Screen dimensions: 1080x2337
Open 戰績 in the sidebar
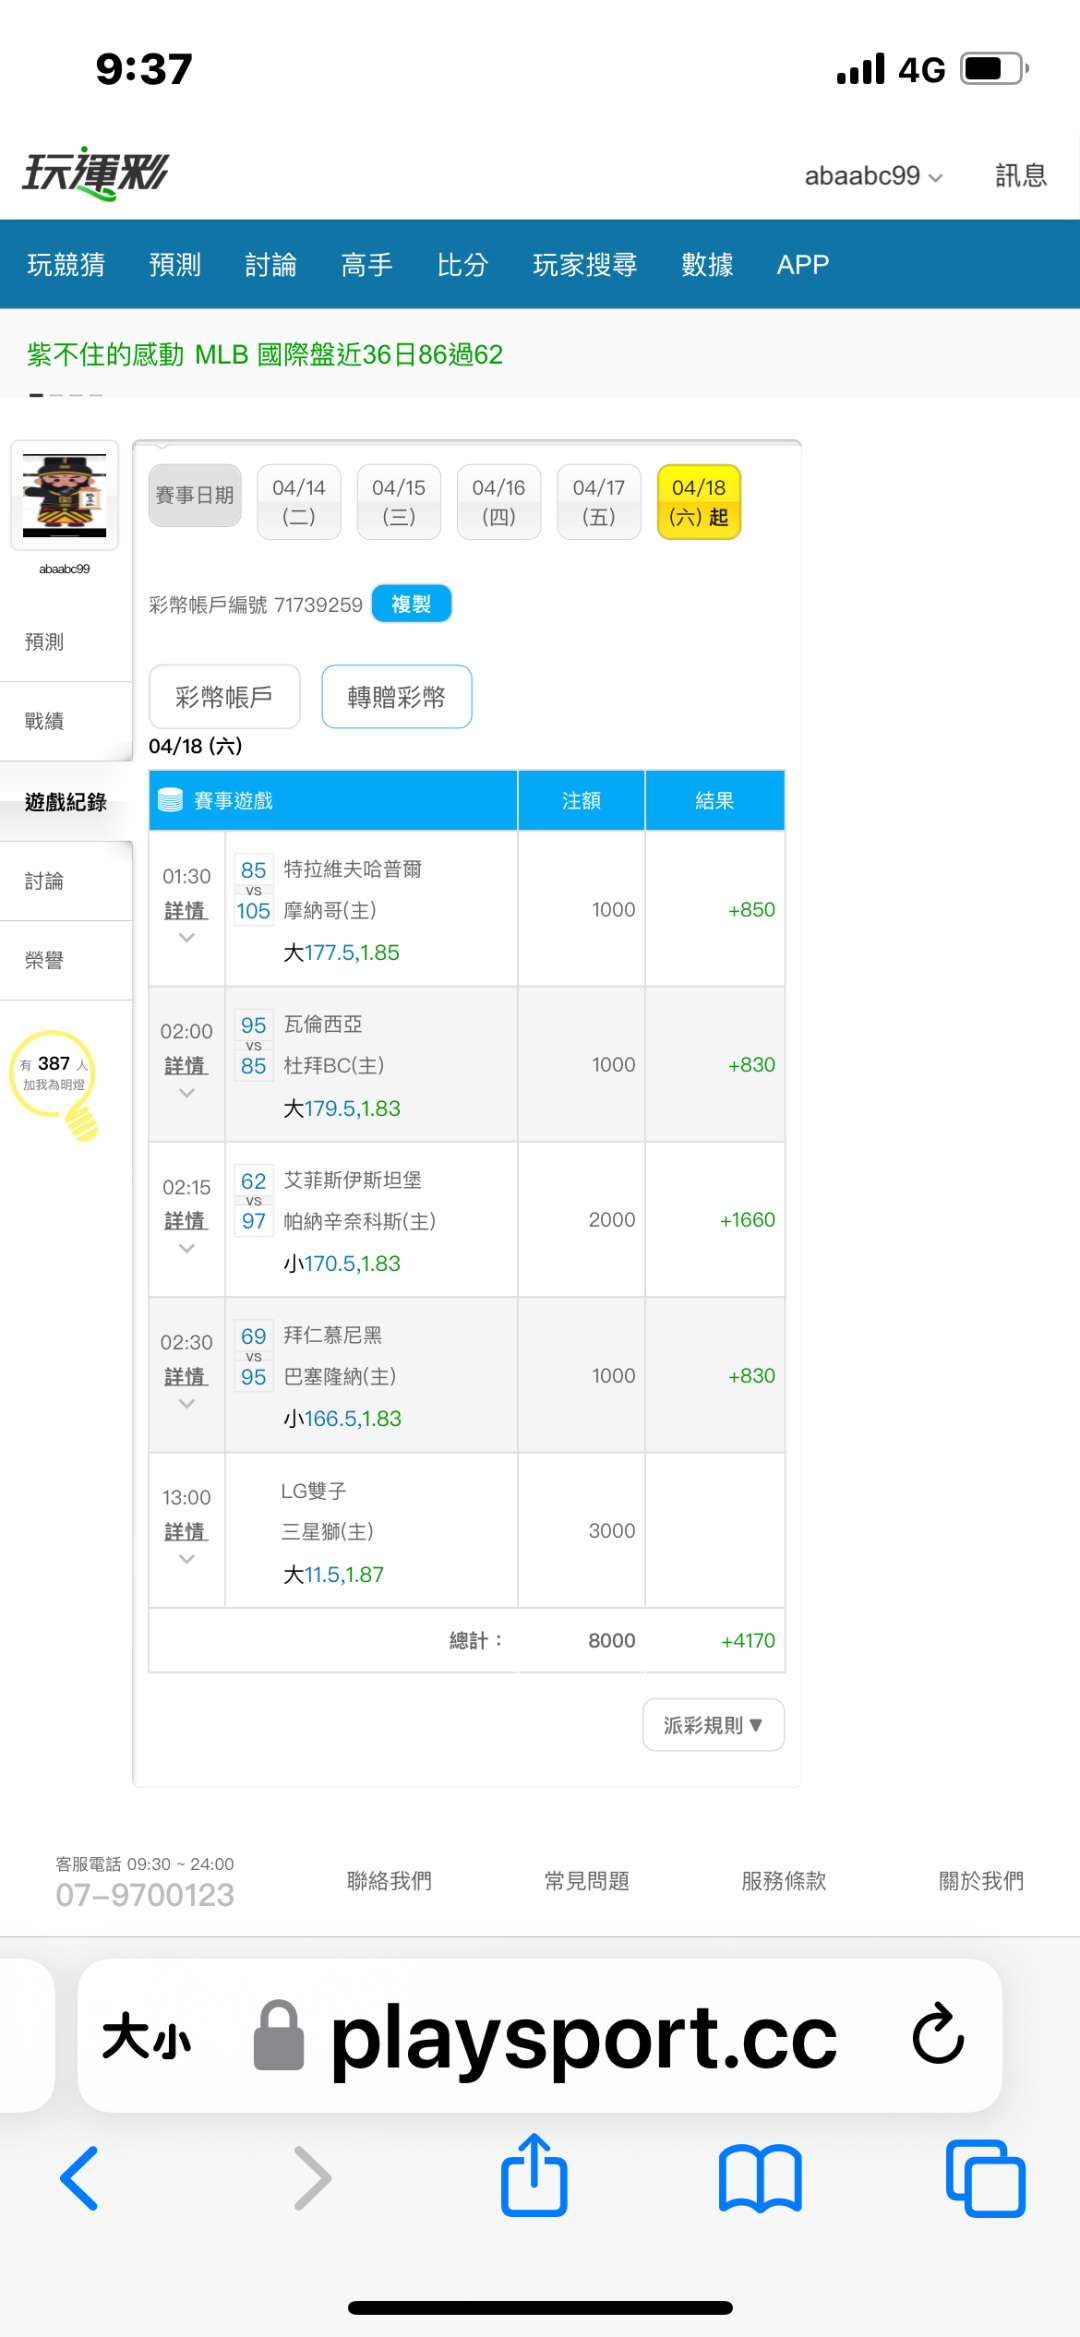(45, 721)
